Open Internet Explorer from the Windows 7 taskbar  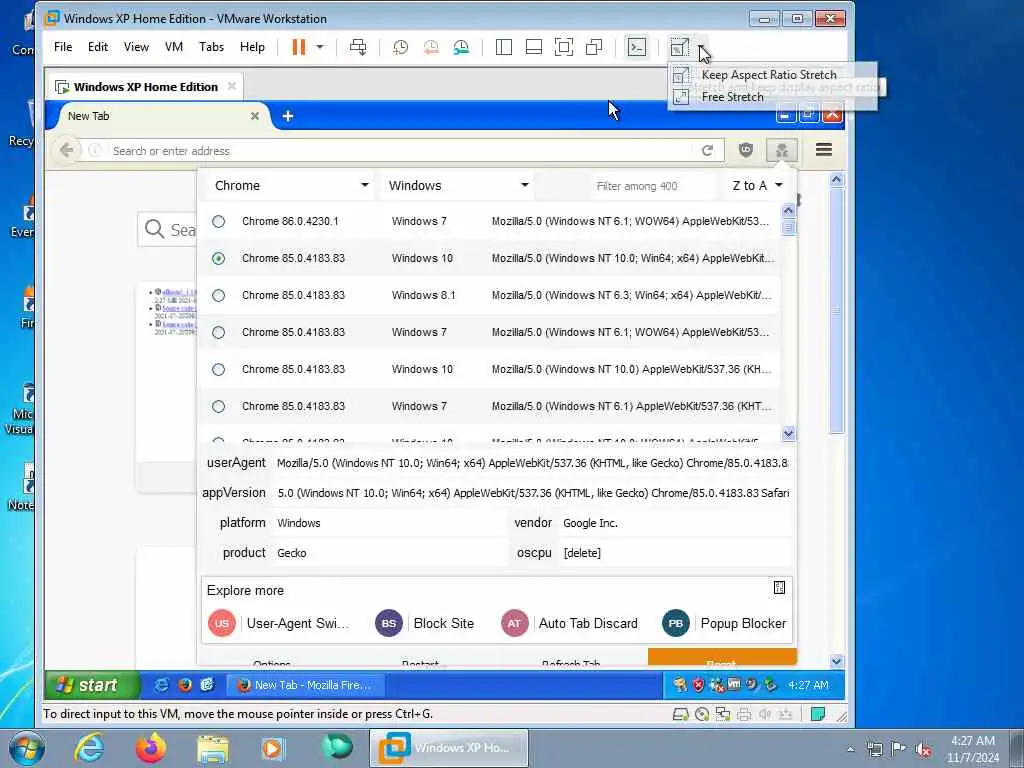(x=89, y=748)
